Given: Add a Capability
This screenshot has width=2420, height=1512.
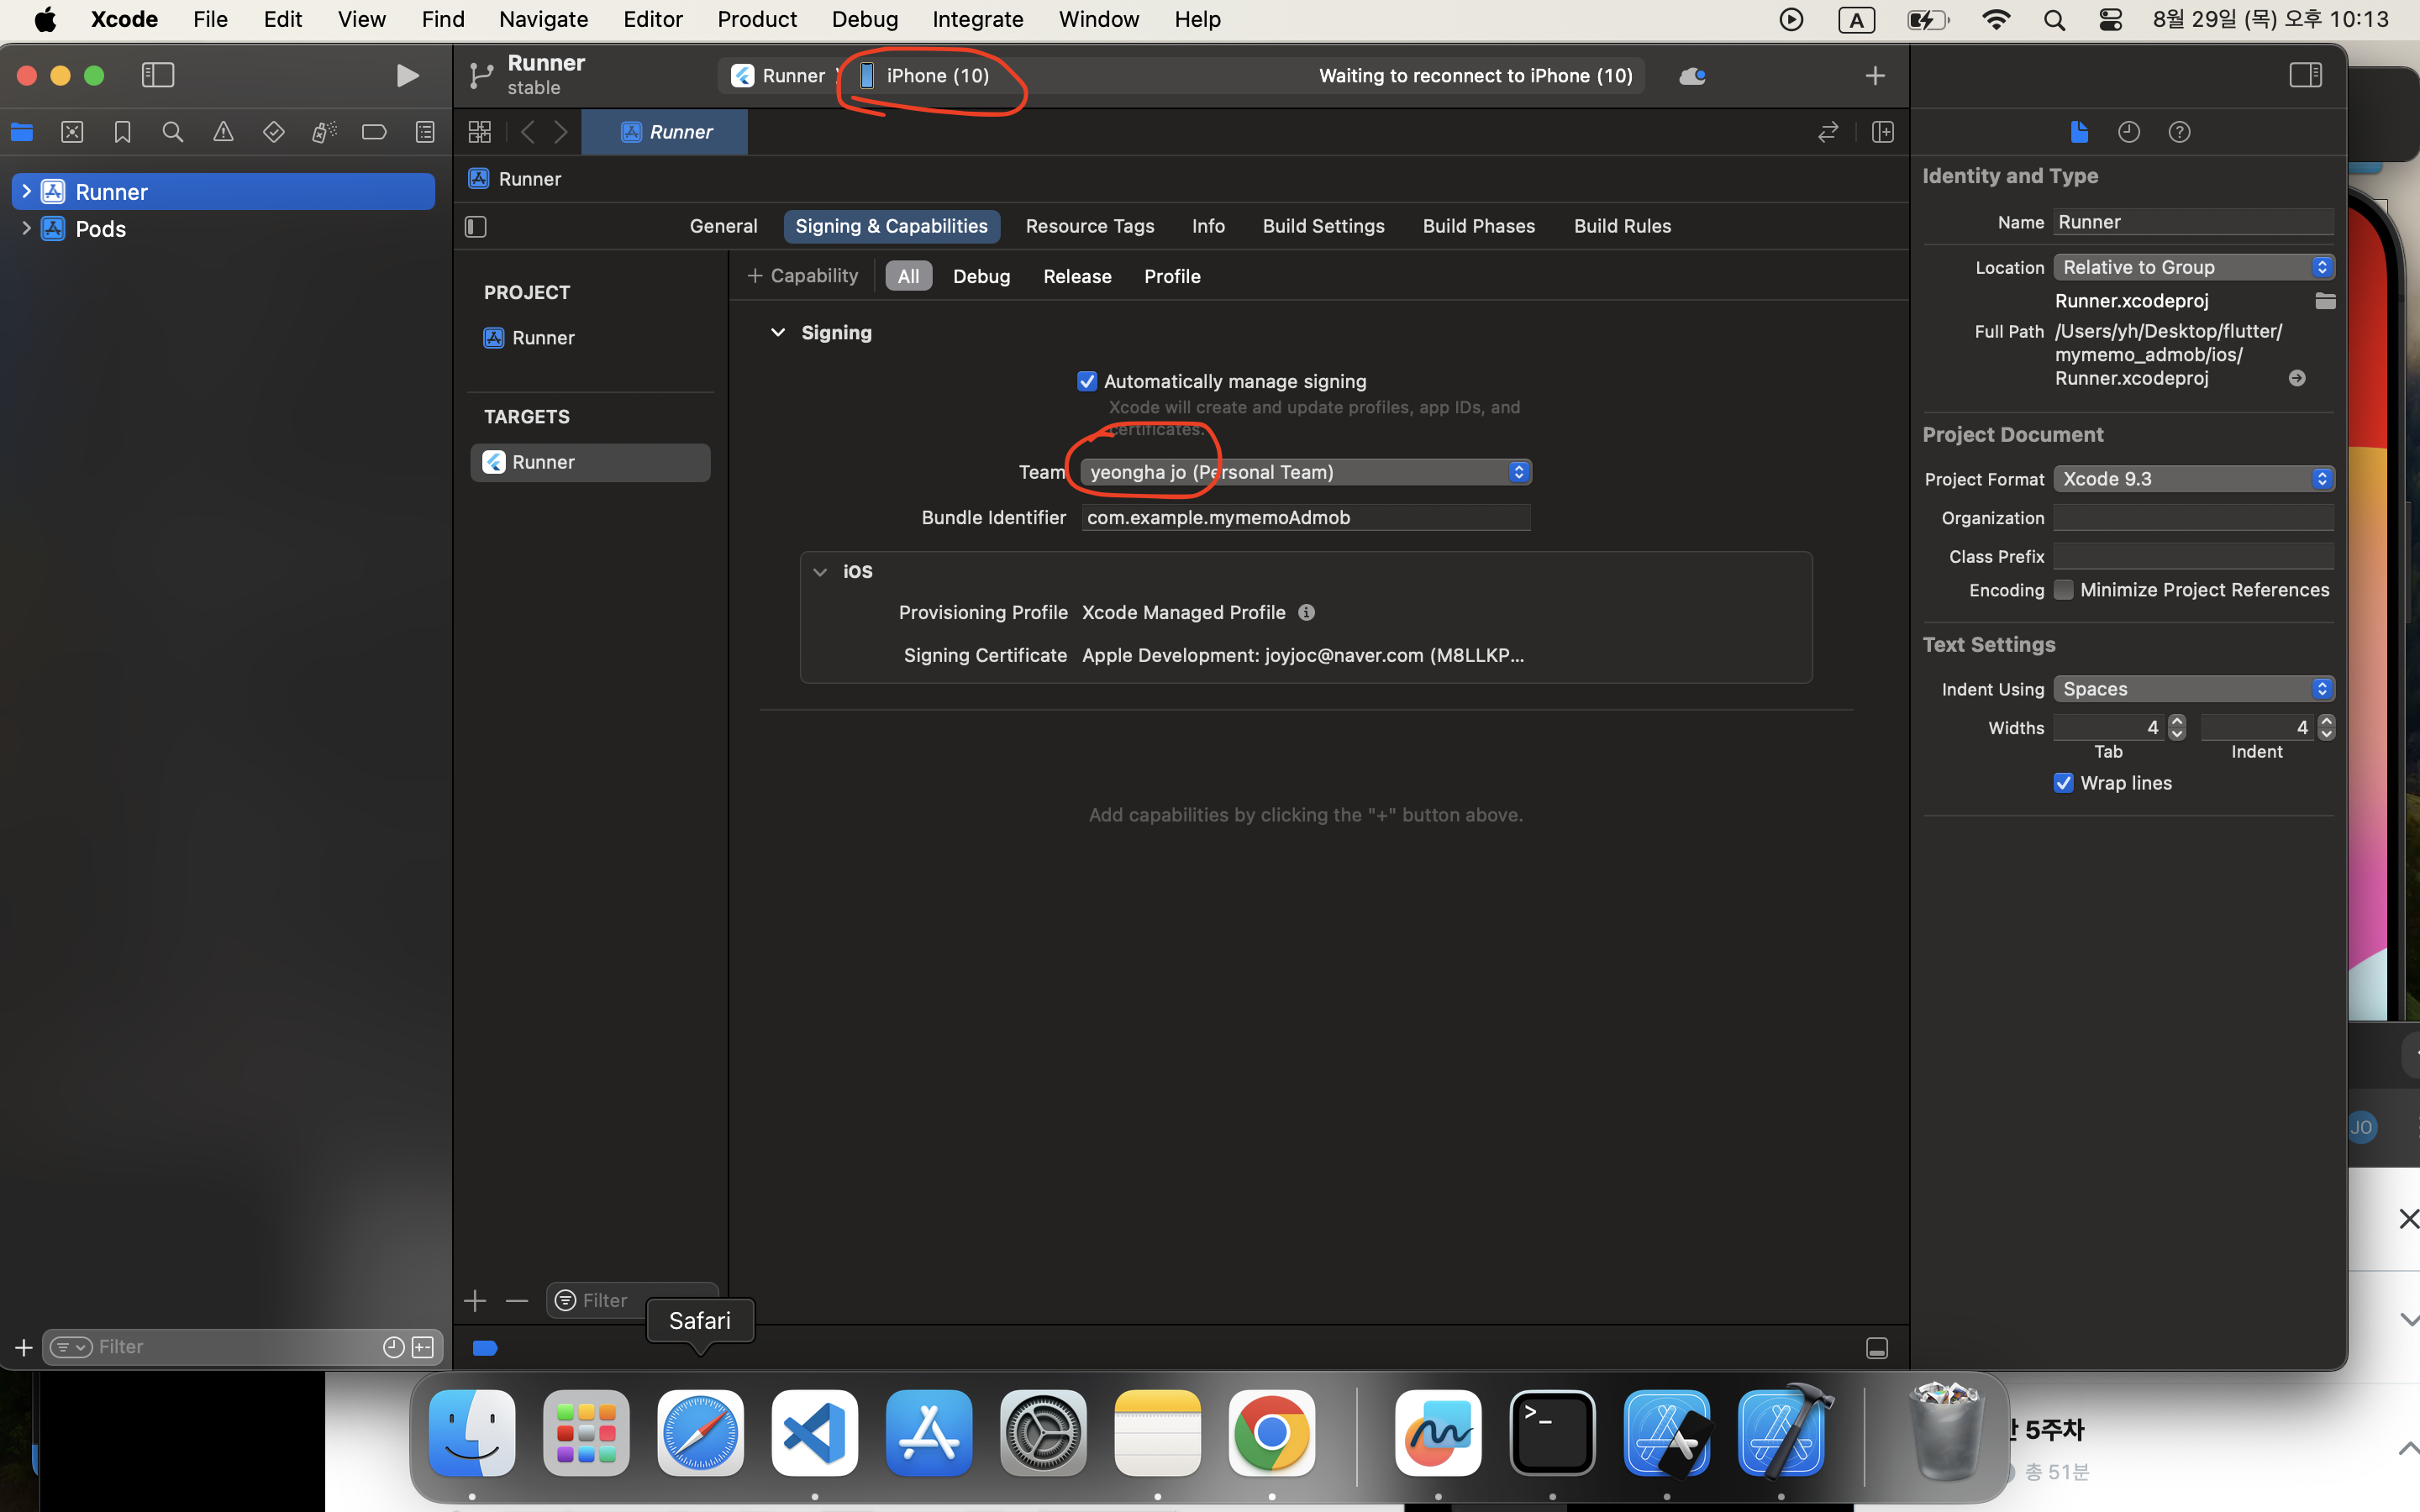Looking at the screenshot, I should [x=803, y=275].
